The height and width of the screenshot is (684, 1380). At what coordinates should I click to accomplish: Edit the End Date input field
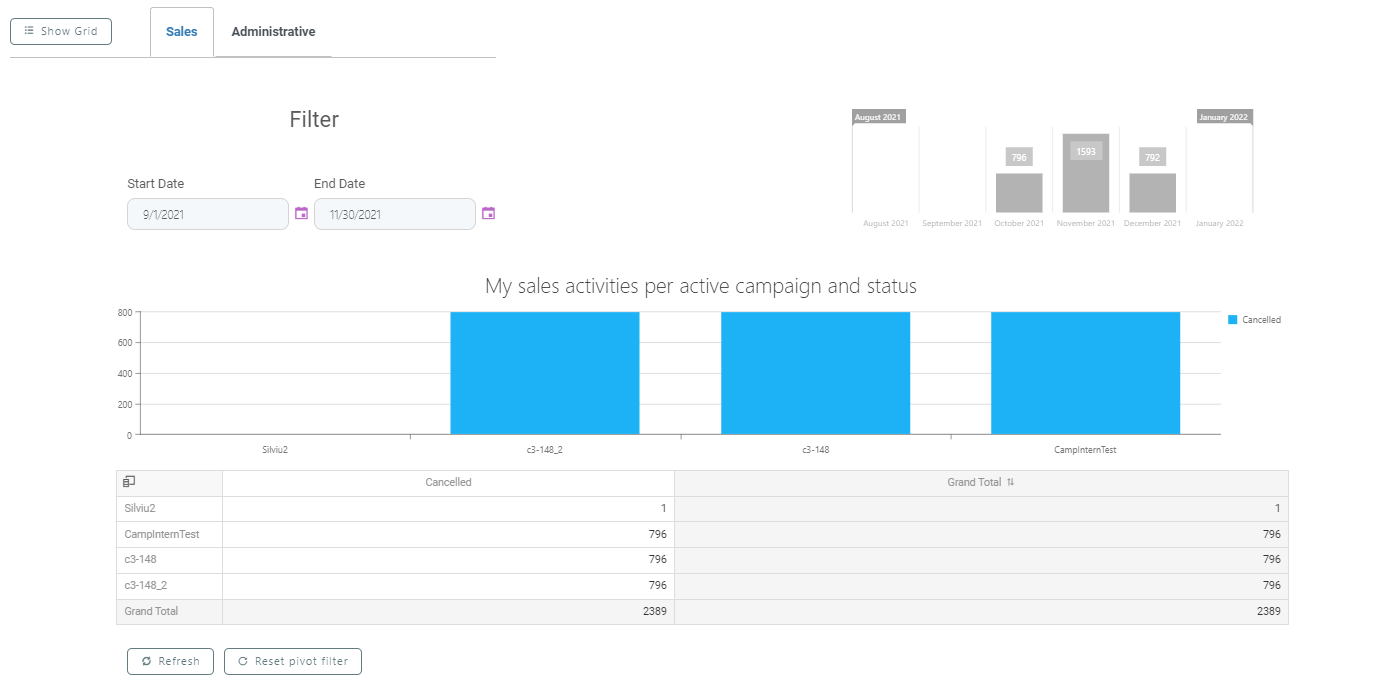coord(395,214)
